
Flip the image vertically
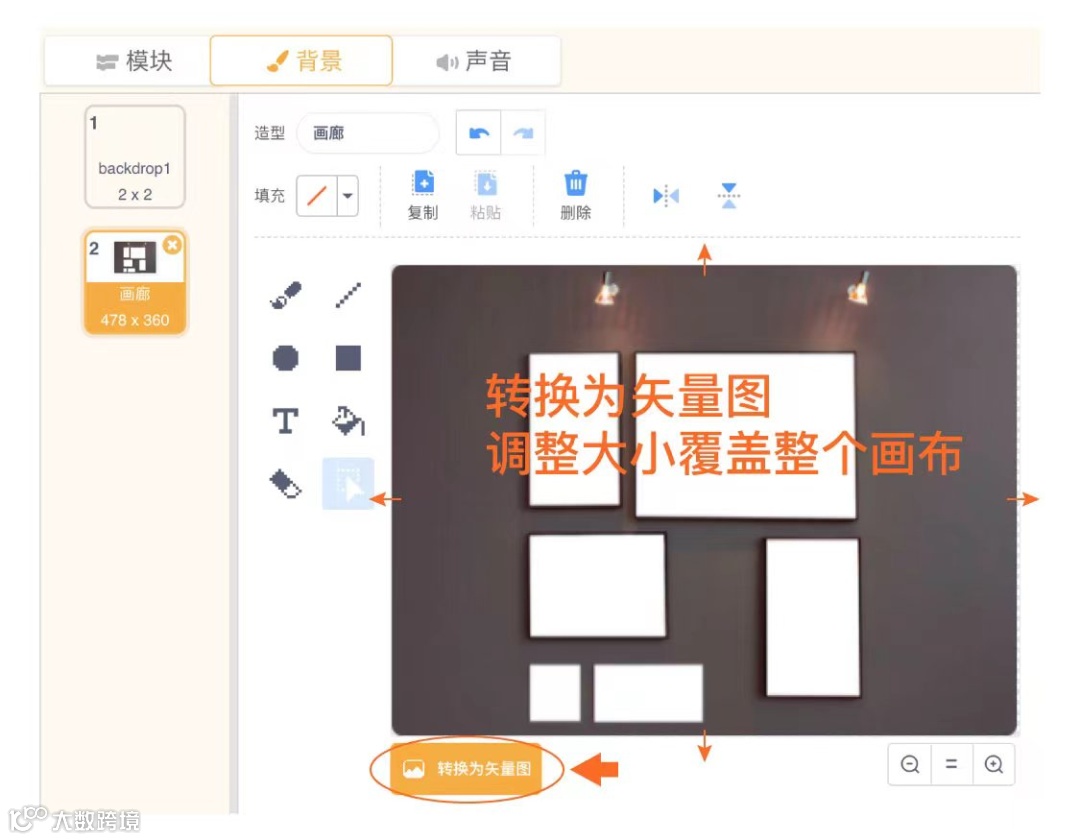[x=729, y=196]
